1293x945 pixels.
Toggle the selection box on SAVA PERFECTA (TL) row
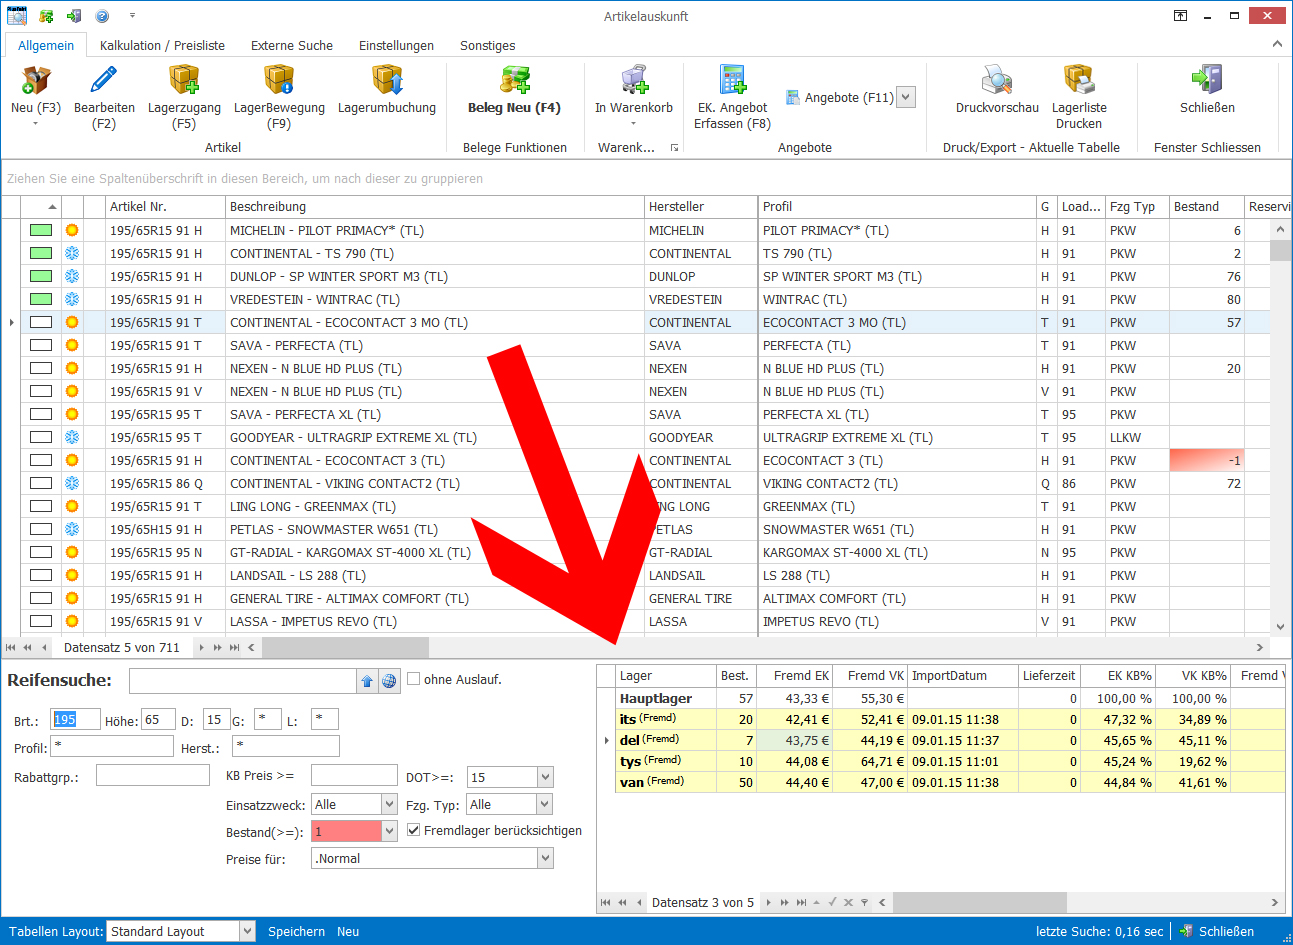pos(41,345)
